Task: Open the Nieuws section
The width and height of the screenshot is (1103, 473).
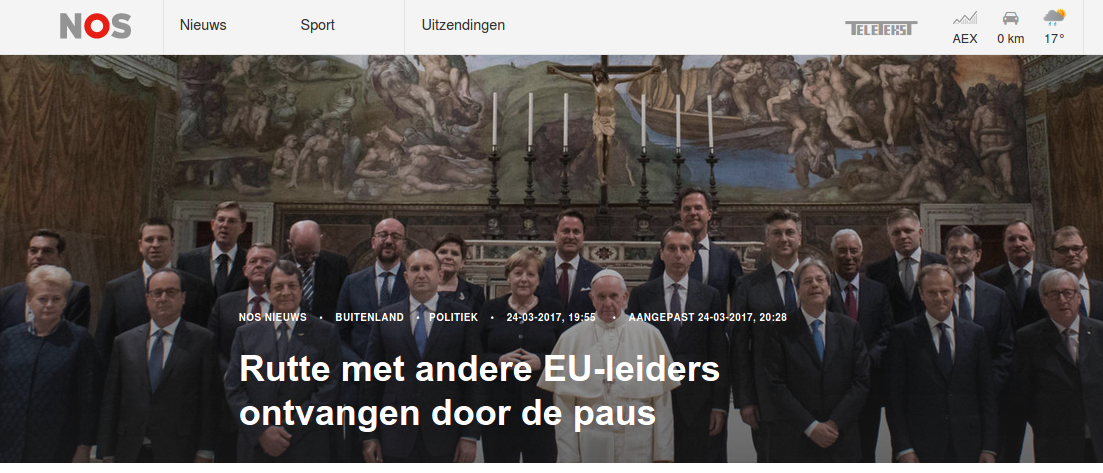Action: coord(203,25)
